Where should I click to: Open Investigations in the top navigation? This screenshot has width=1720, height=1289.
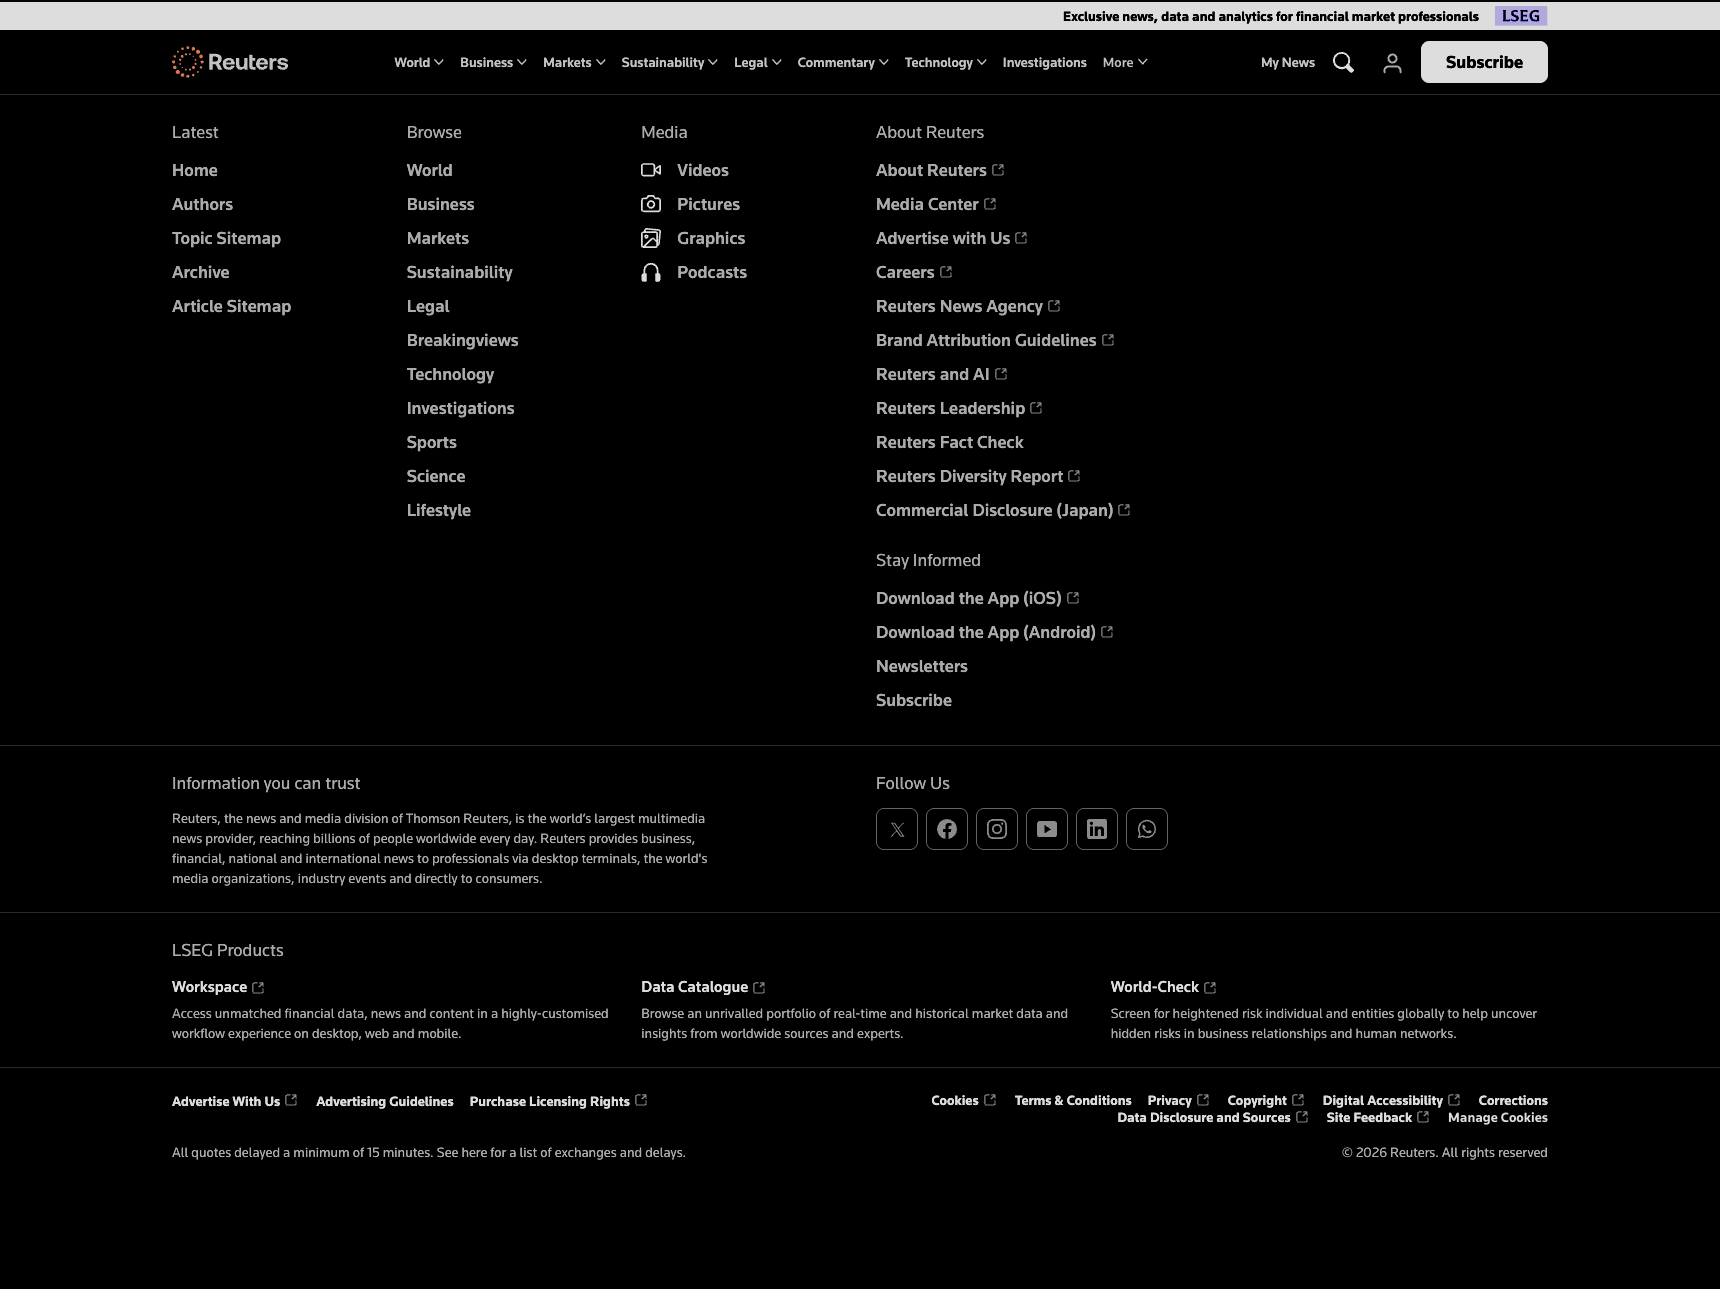coord(1044,62)
